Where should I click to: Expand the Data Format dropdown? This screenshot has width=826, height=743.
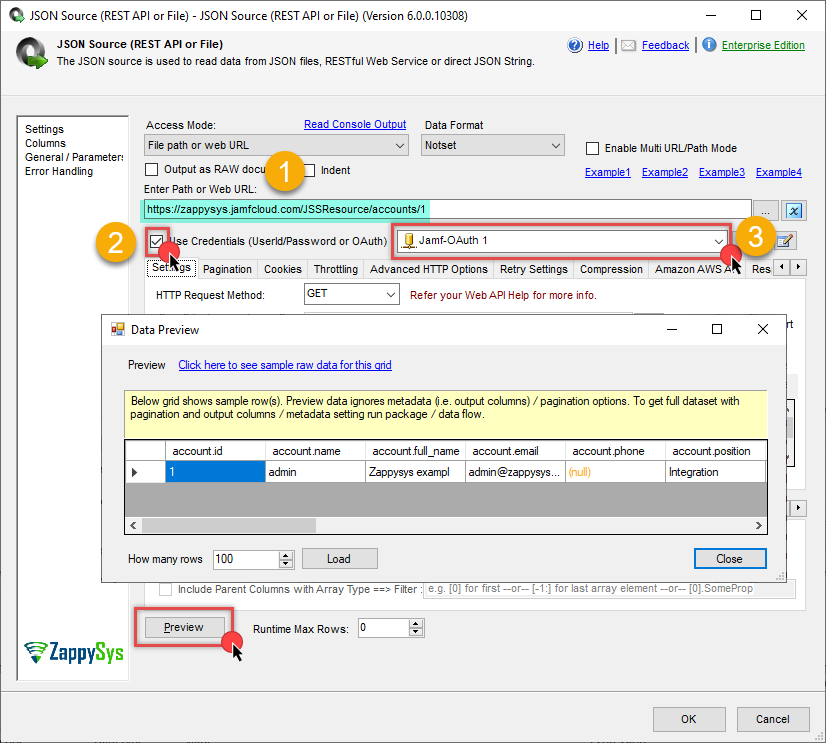click(493, 146)
